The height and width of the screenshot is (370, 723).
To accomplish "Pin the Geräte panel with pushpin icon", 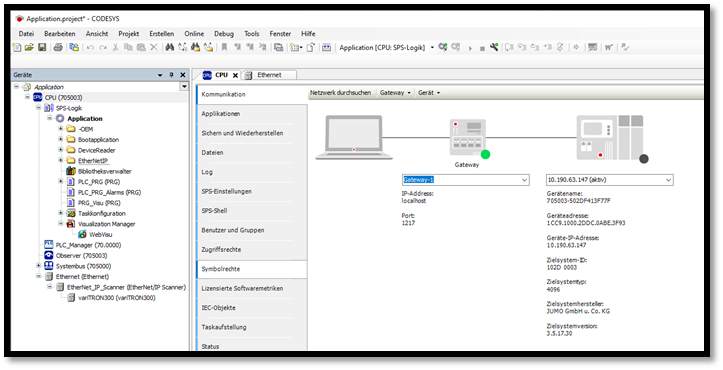I will coord(171,75).
